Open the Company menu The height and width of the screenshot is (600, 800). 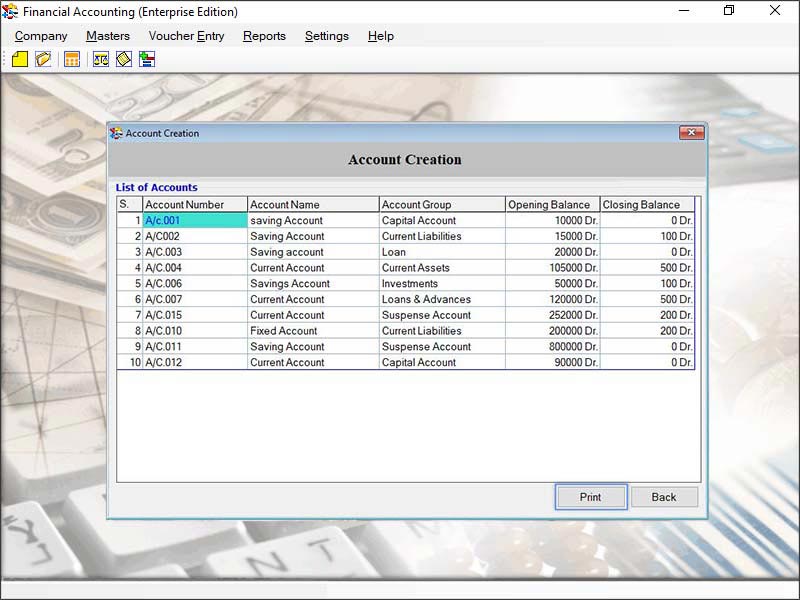(x=41, y=36)
